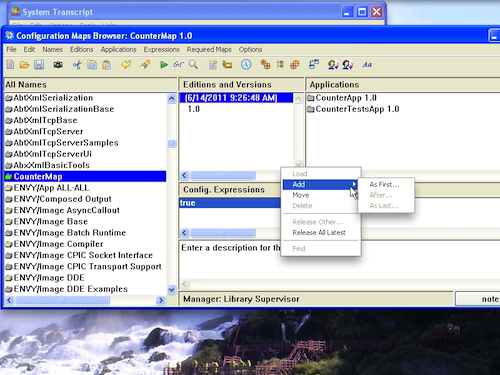Image resolution: width=500 pixels, height=375 pixels.
Task: Click the All Names scroll down arrow
Action: [x=171, y=290]
